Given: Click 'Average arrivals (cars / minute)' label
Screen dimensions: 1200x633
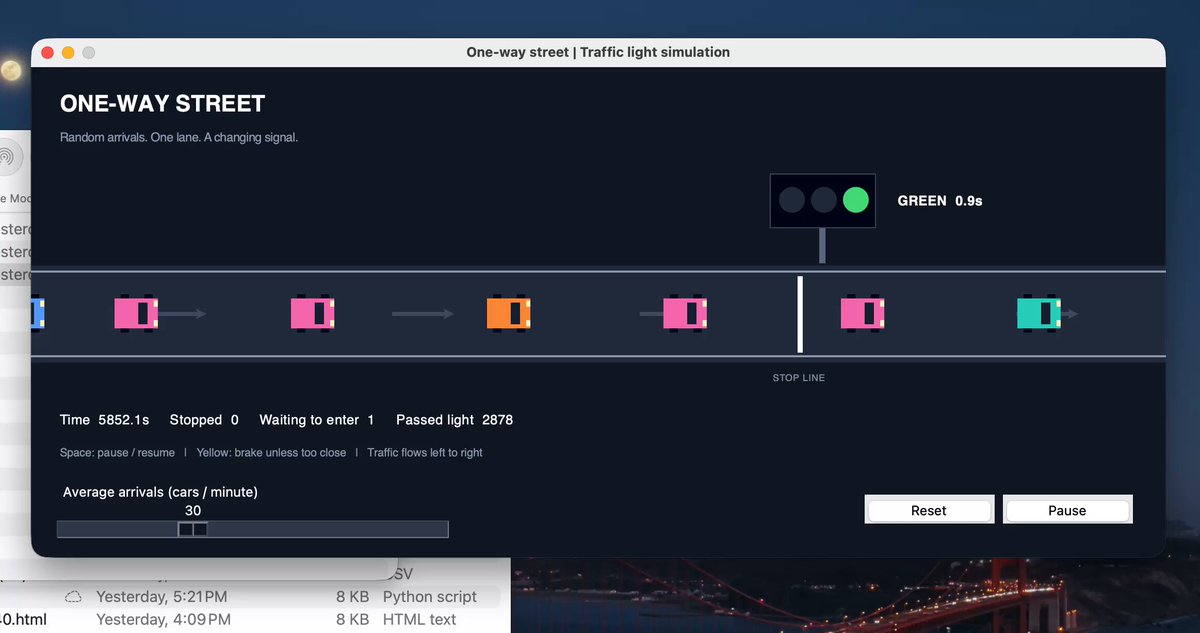Looking at the screenshot, I should pos(160,492).
